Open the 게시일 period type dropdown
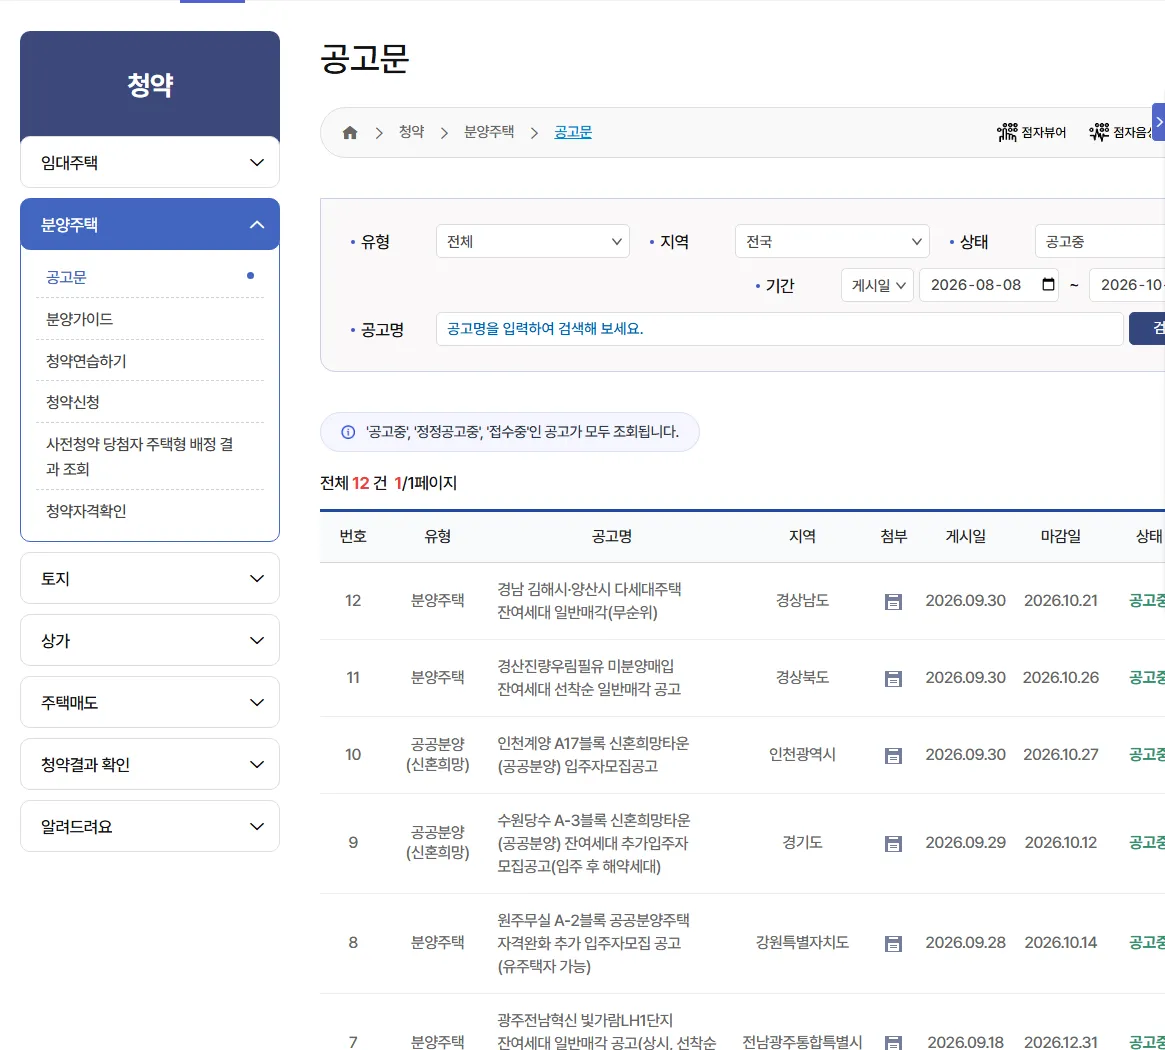The height and width of the screenshot is (1050, 1165). [877, 285]
